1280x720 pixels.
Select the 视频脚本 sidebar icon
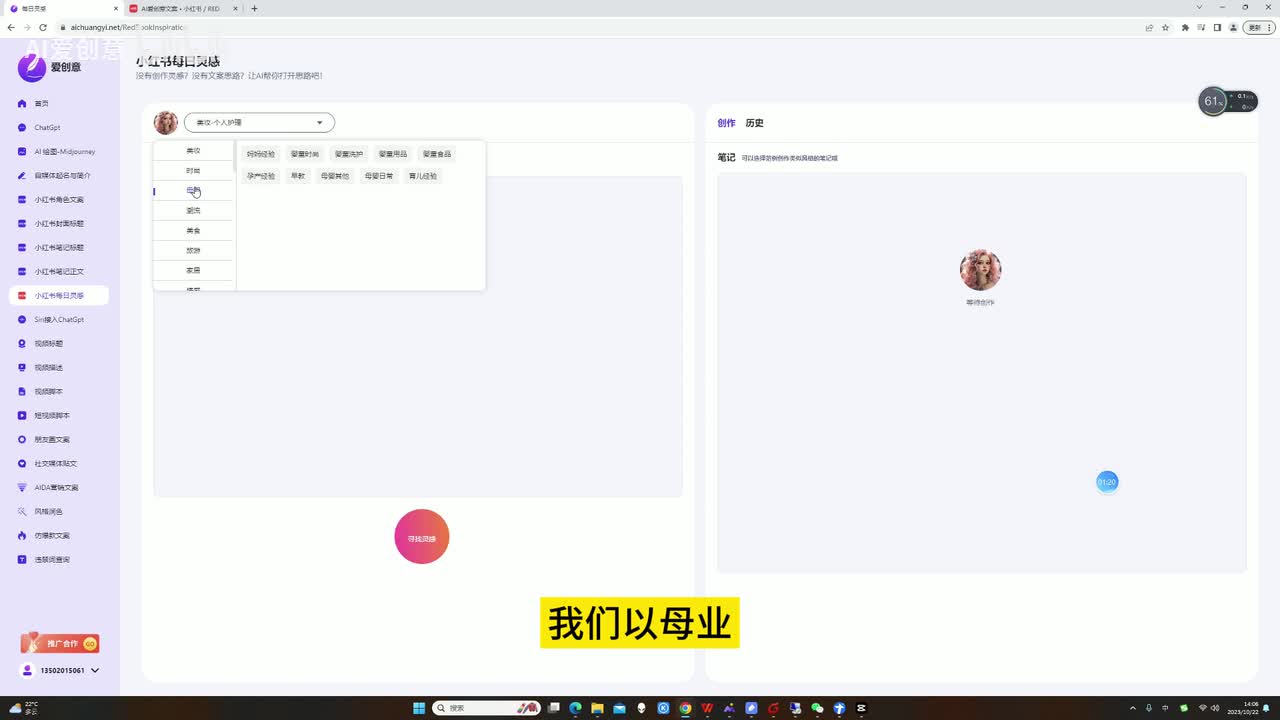coord(22,392)
